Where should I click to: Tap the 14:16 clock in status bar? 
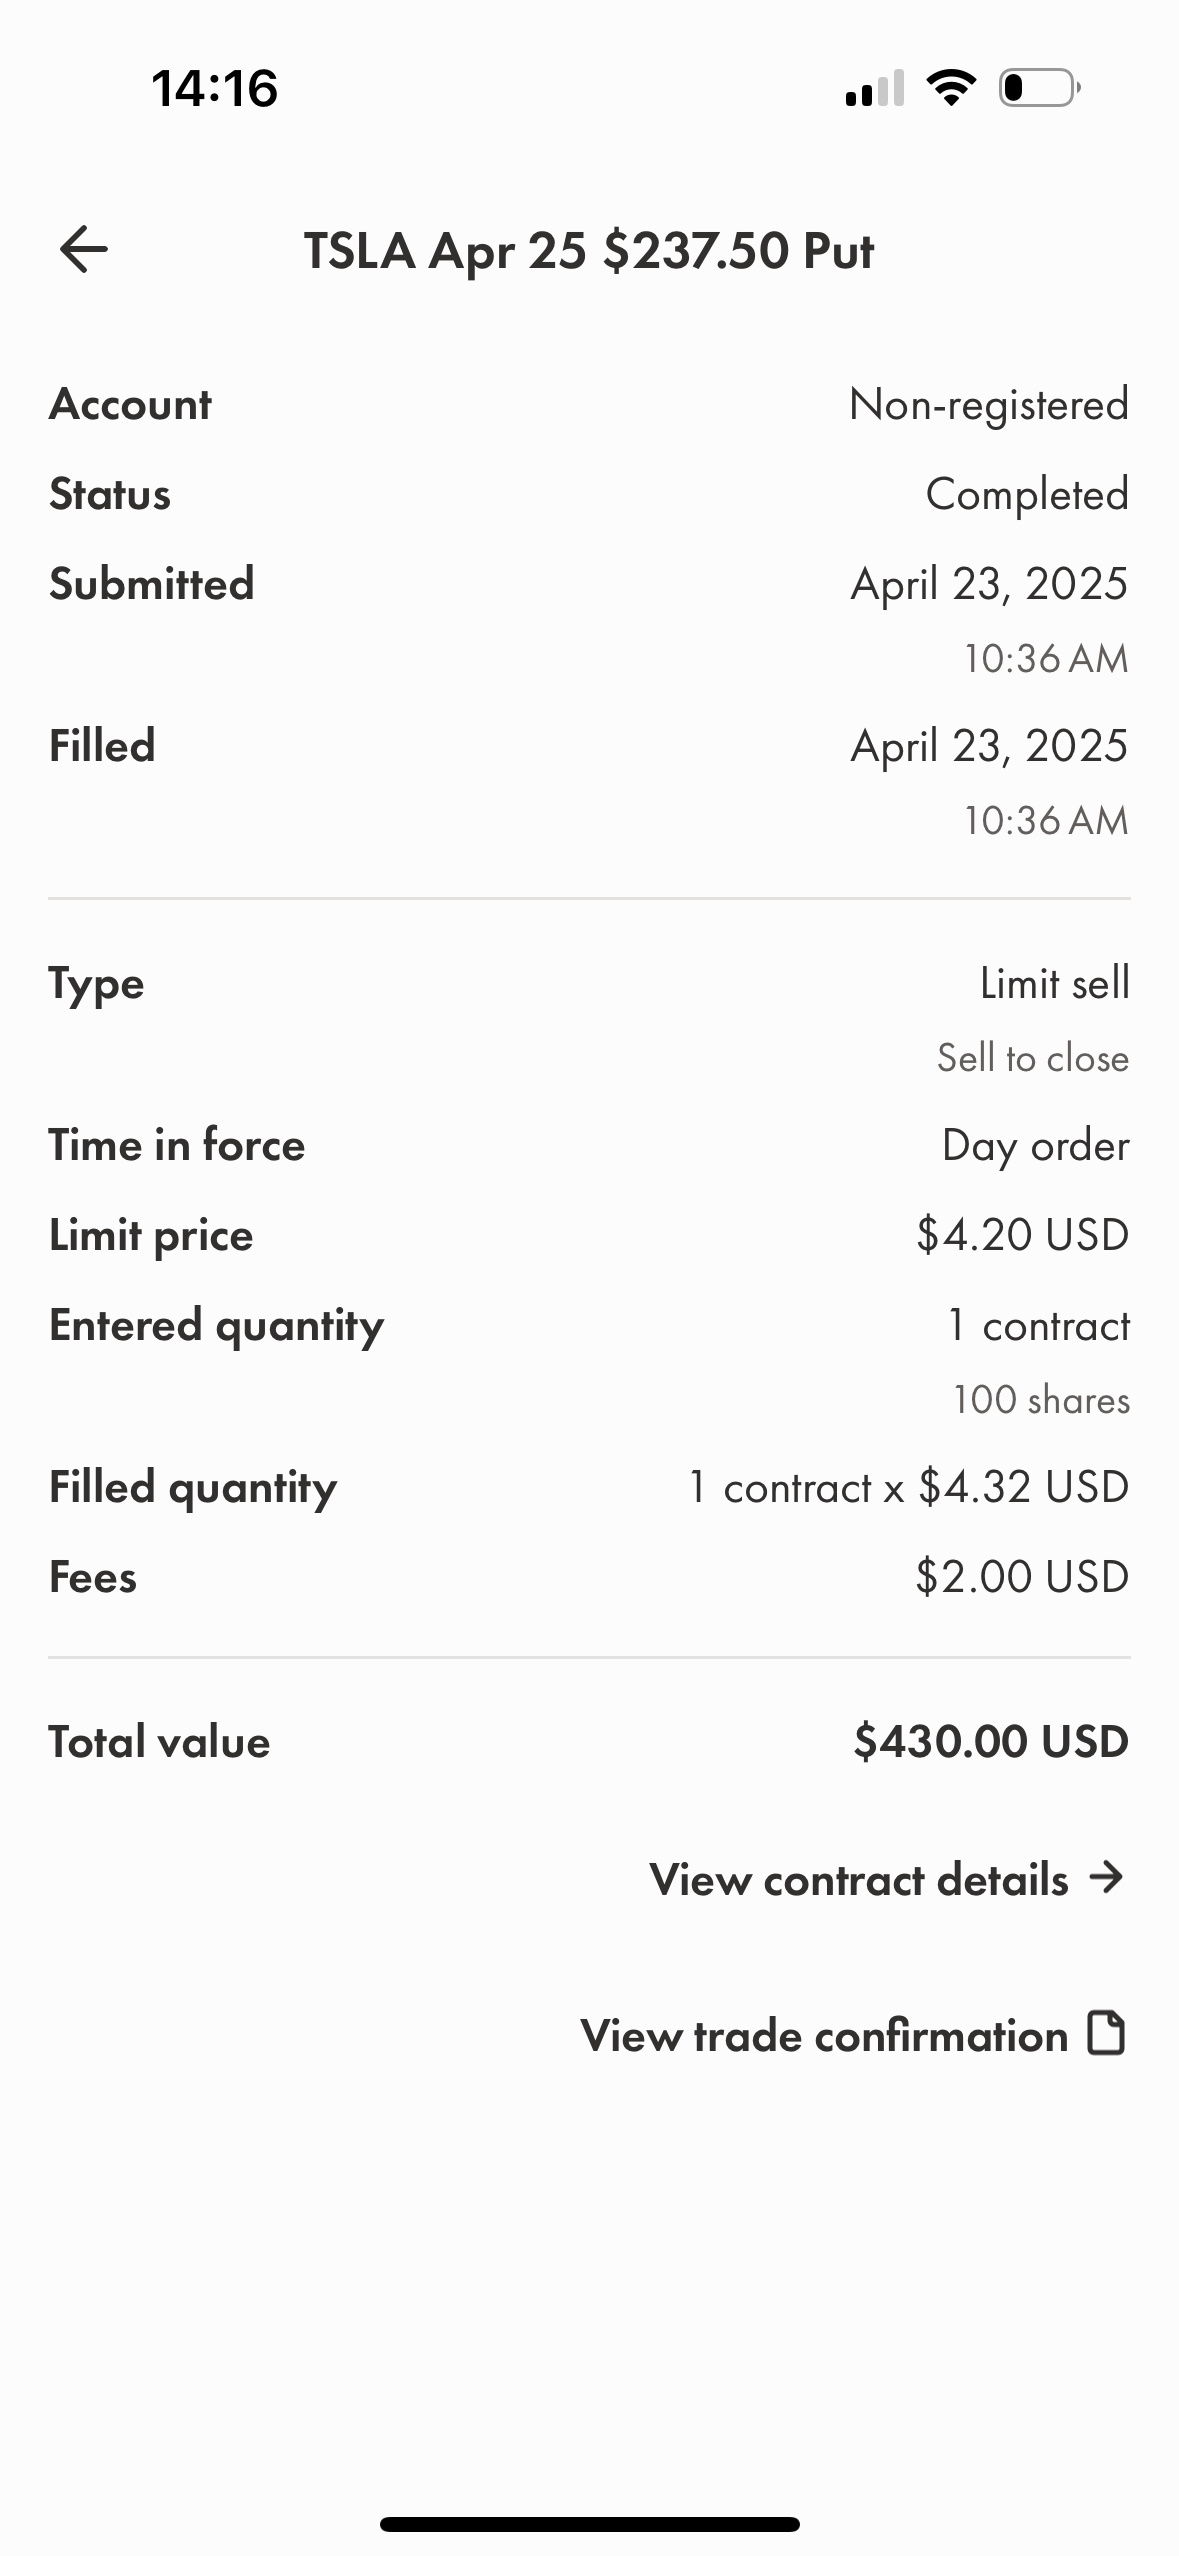(x=214, y=88)
